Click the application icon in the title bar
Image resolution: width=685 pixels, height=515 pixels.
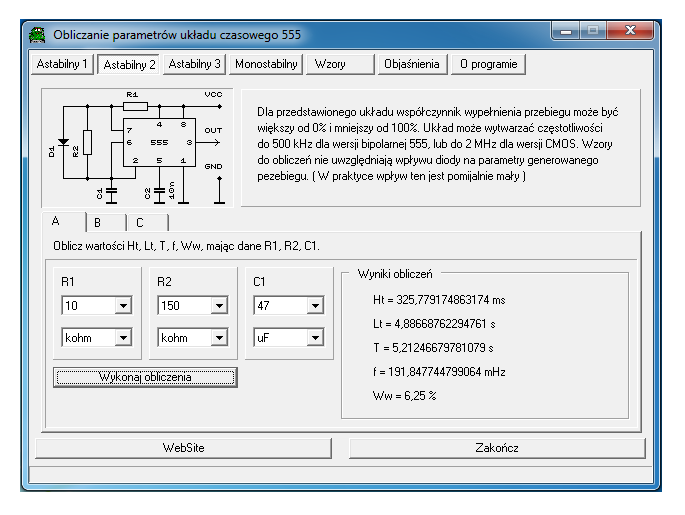click(x=37, y=35)
